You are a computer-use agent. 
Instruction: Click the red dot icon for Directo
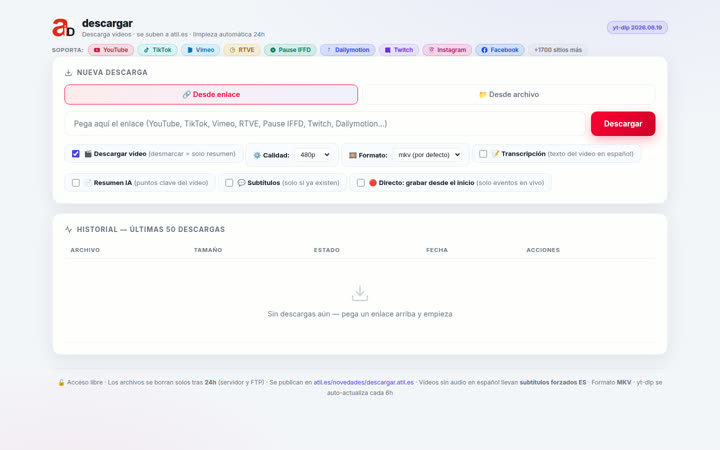coord(373,183)
